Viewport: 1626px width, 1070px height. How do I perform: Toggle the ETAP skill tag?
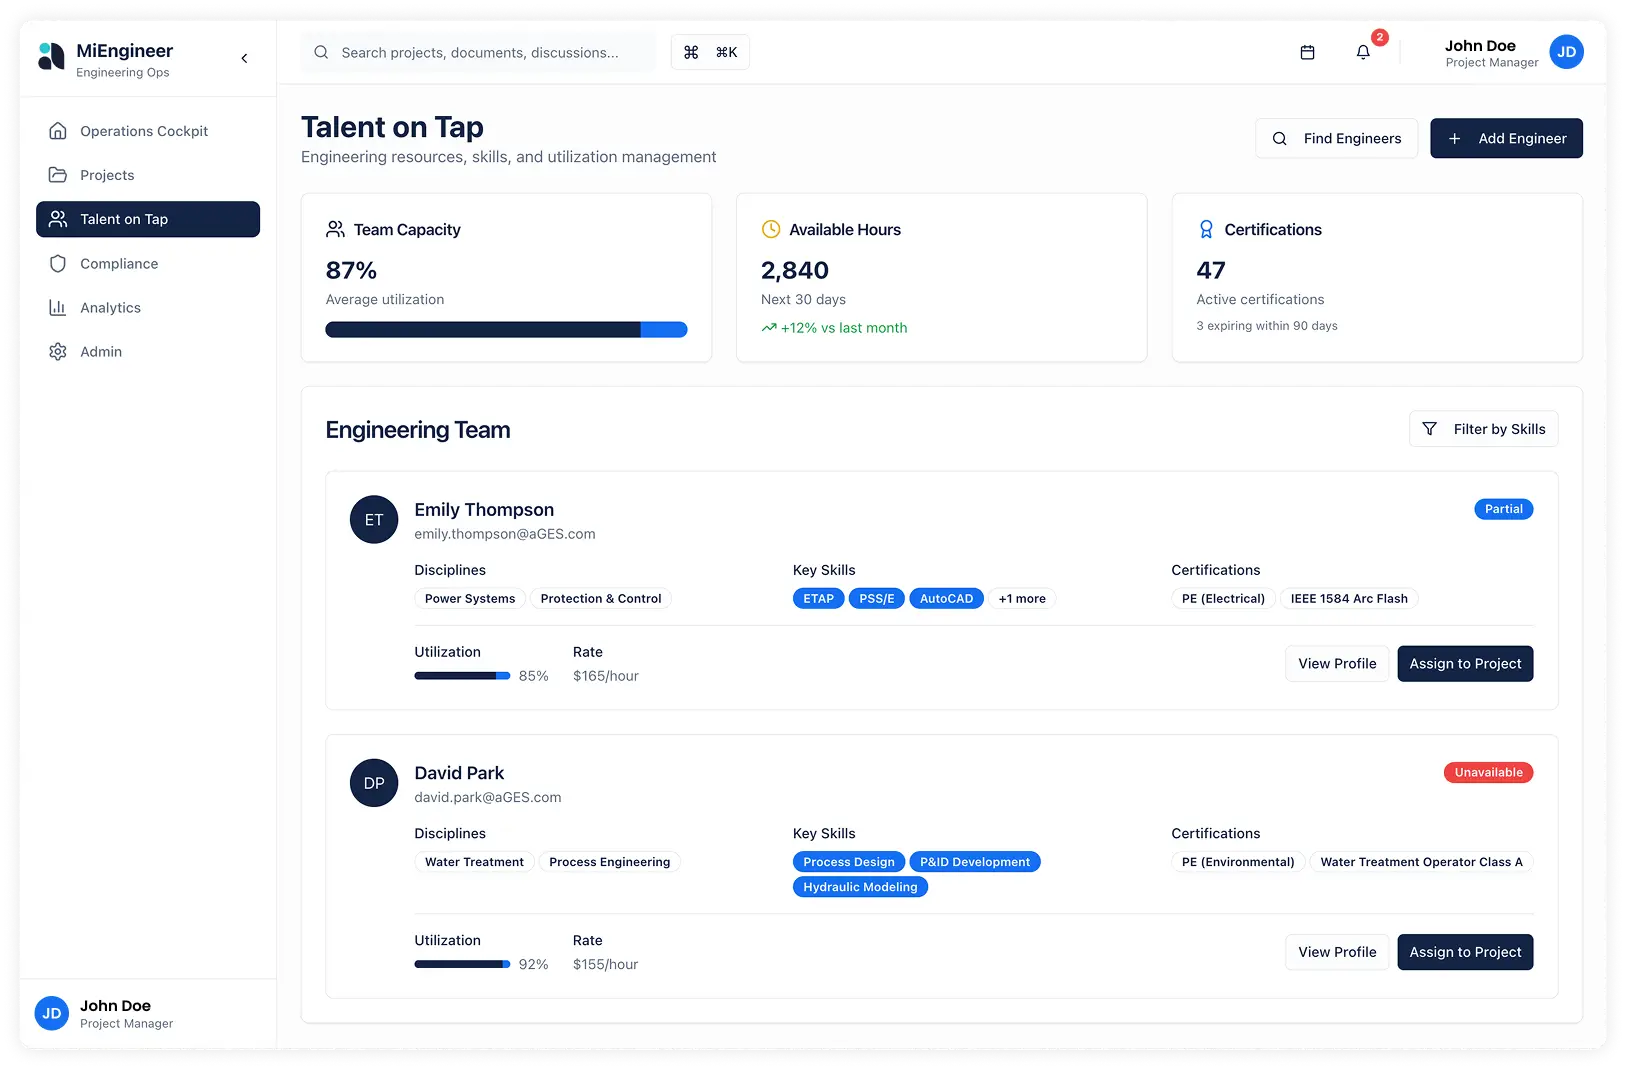tap(818, 599)
